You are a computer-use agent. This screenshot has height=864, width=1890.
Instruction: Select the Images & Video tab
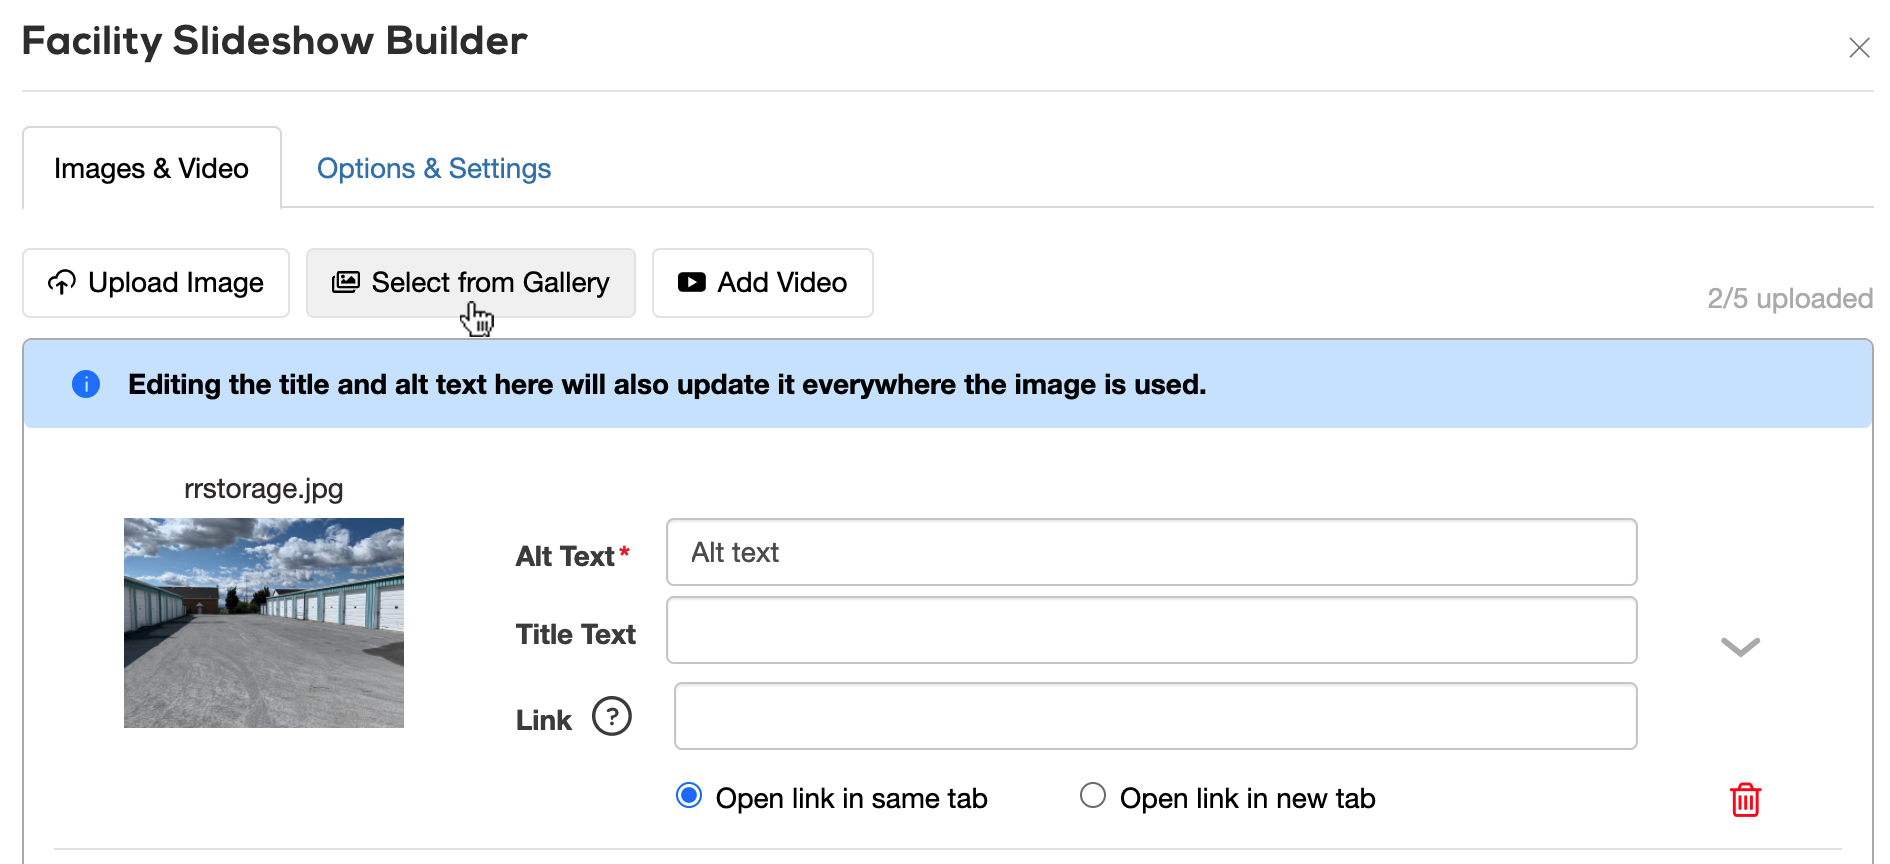(152, 169)
